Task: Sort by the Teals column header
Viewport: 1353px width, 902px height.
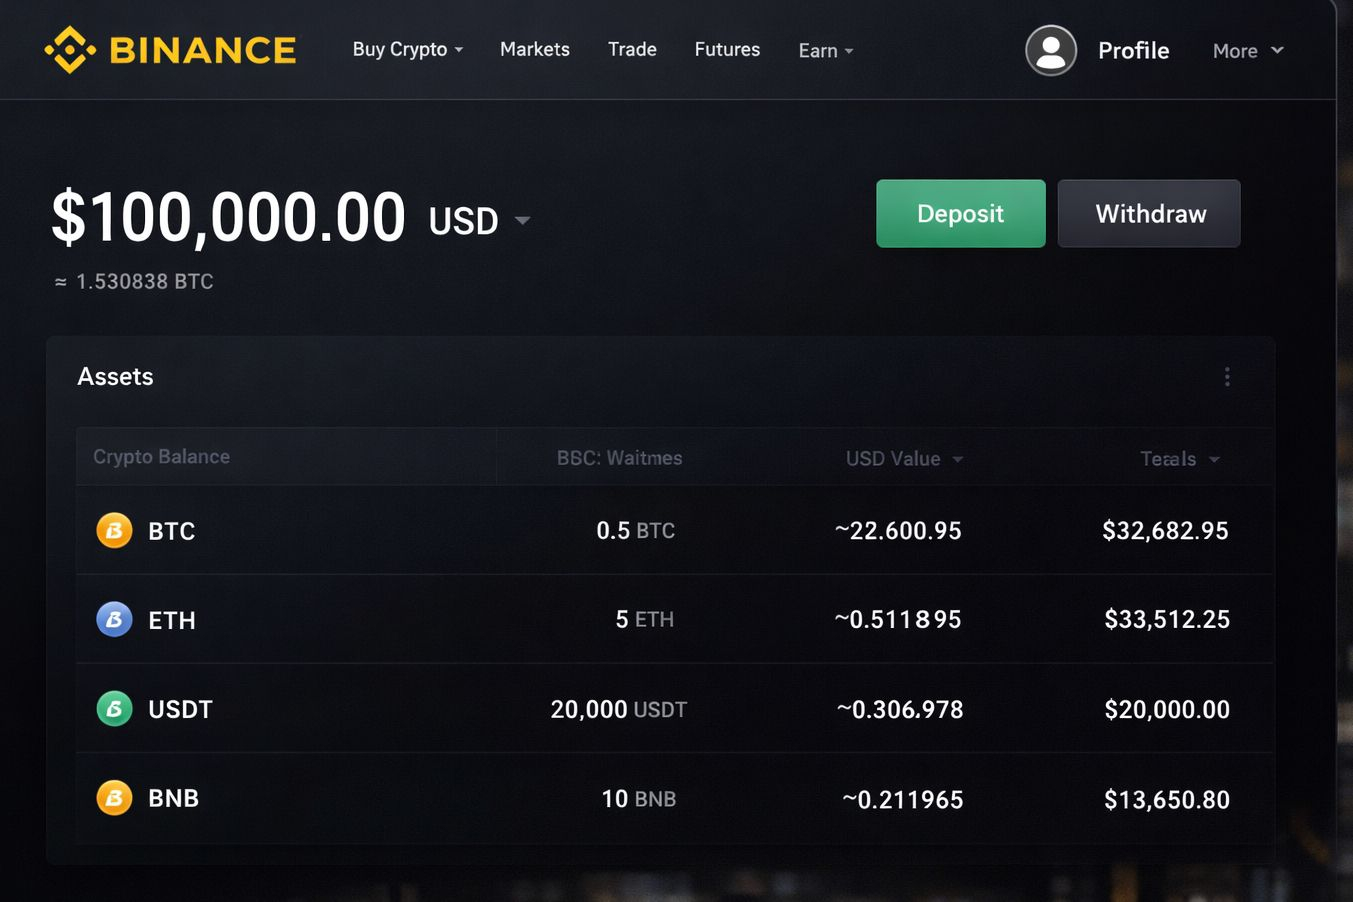Action: 1180,458
